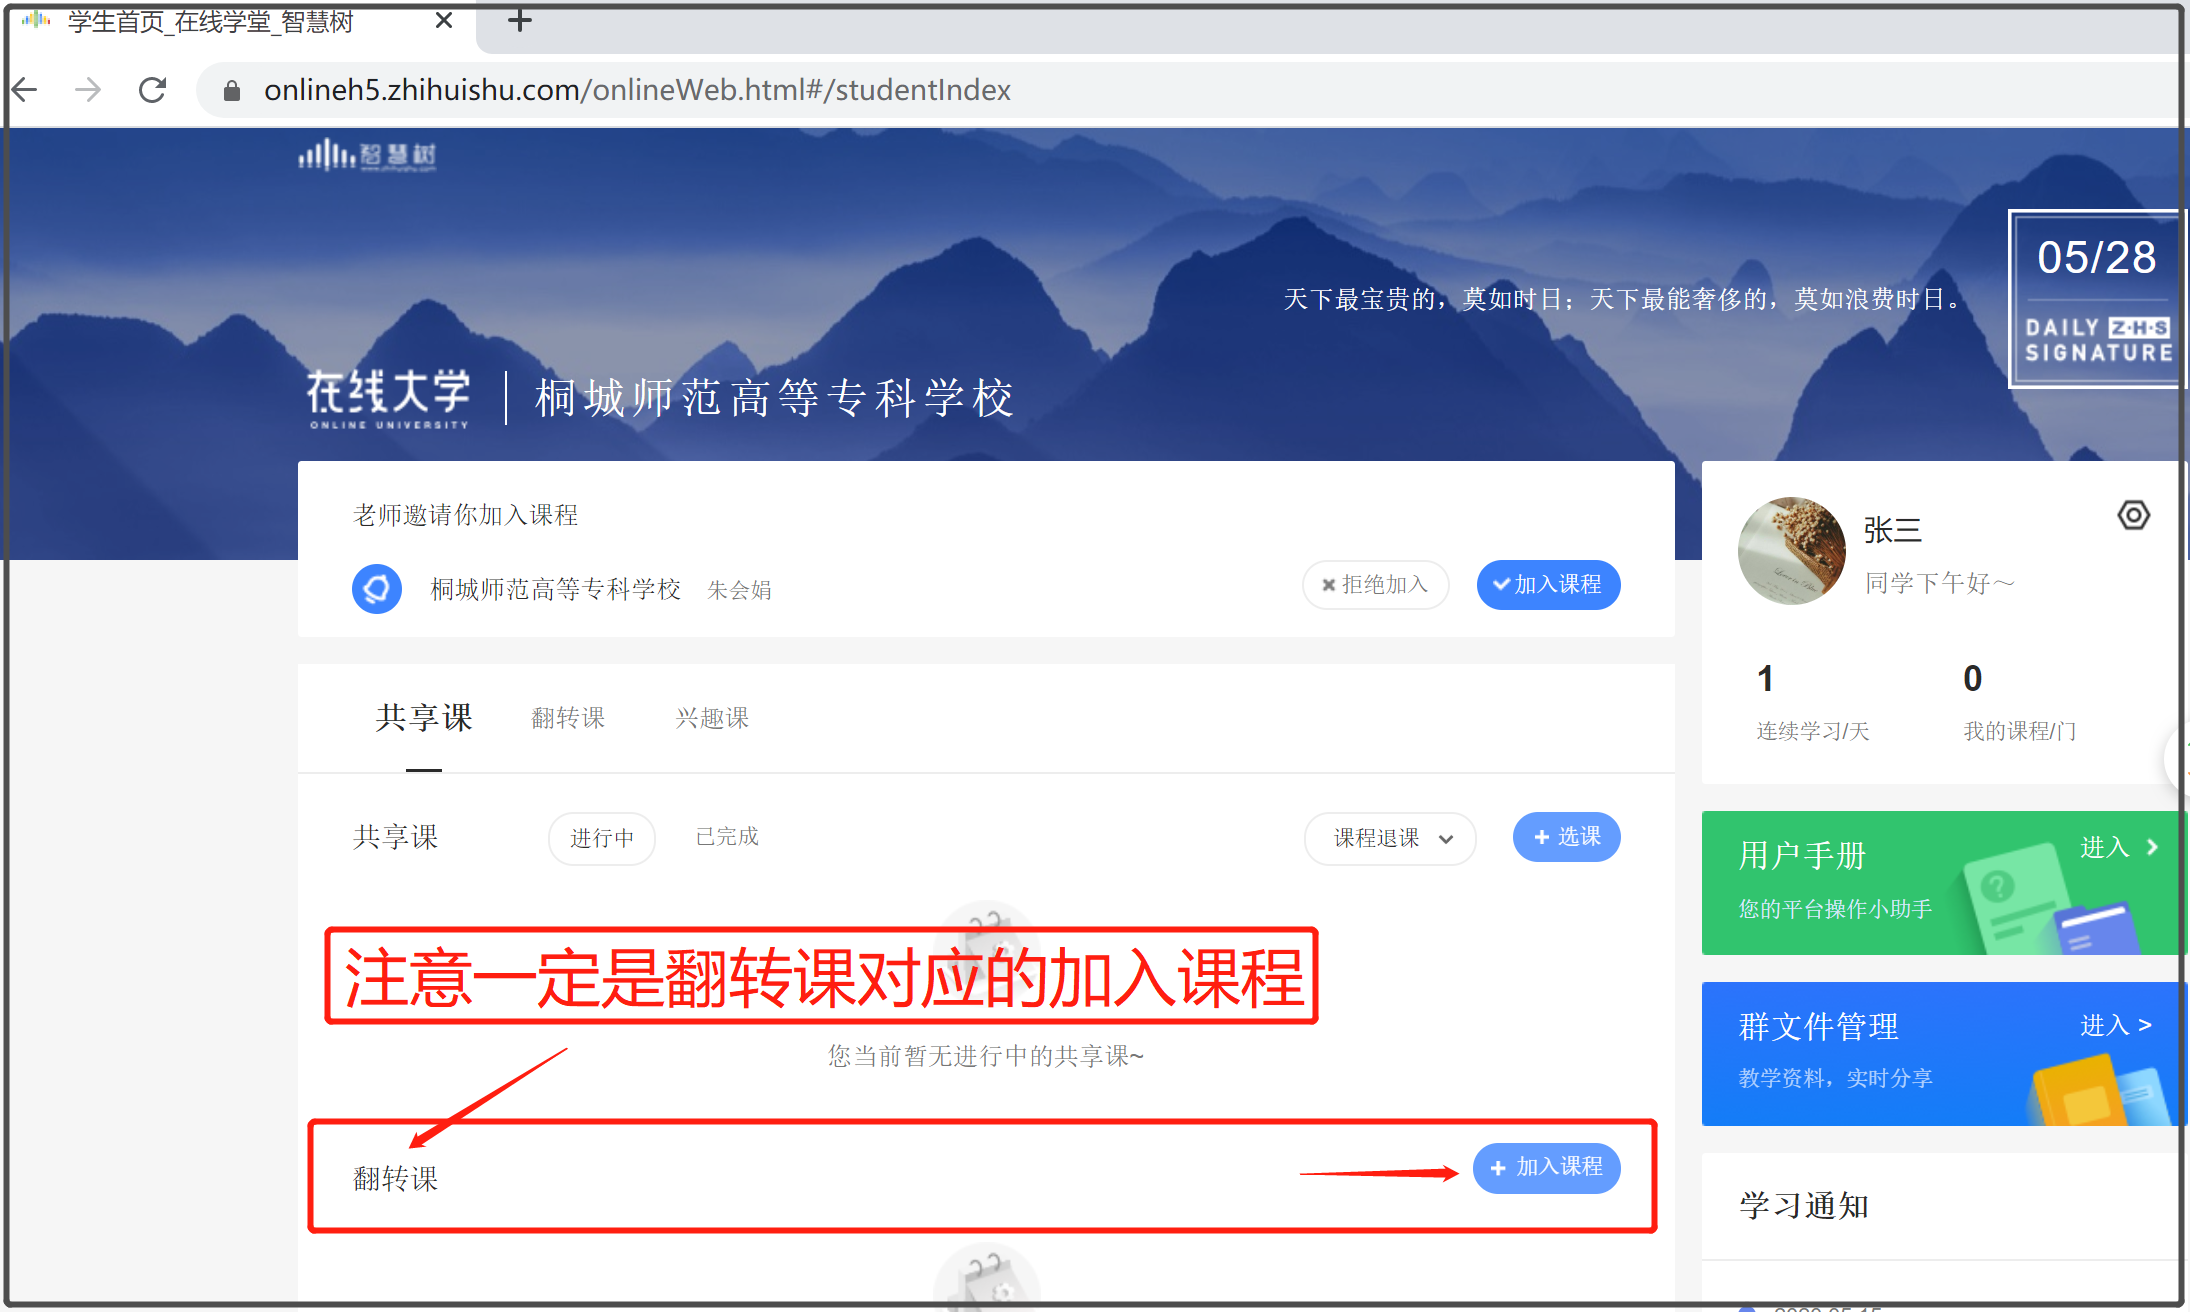The height and width of the screenshot is (1312, 2190).
Task: Click 加入课程 button in 翻转课 section
Action: click(1546, 1167)
